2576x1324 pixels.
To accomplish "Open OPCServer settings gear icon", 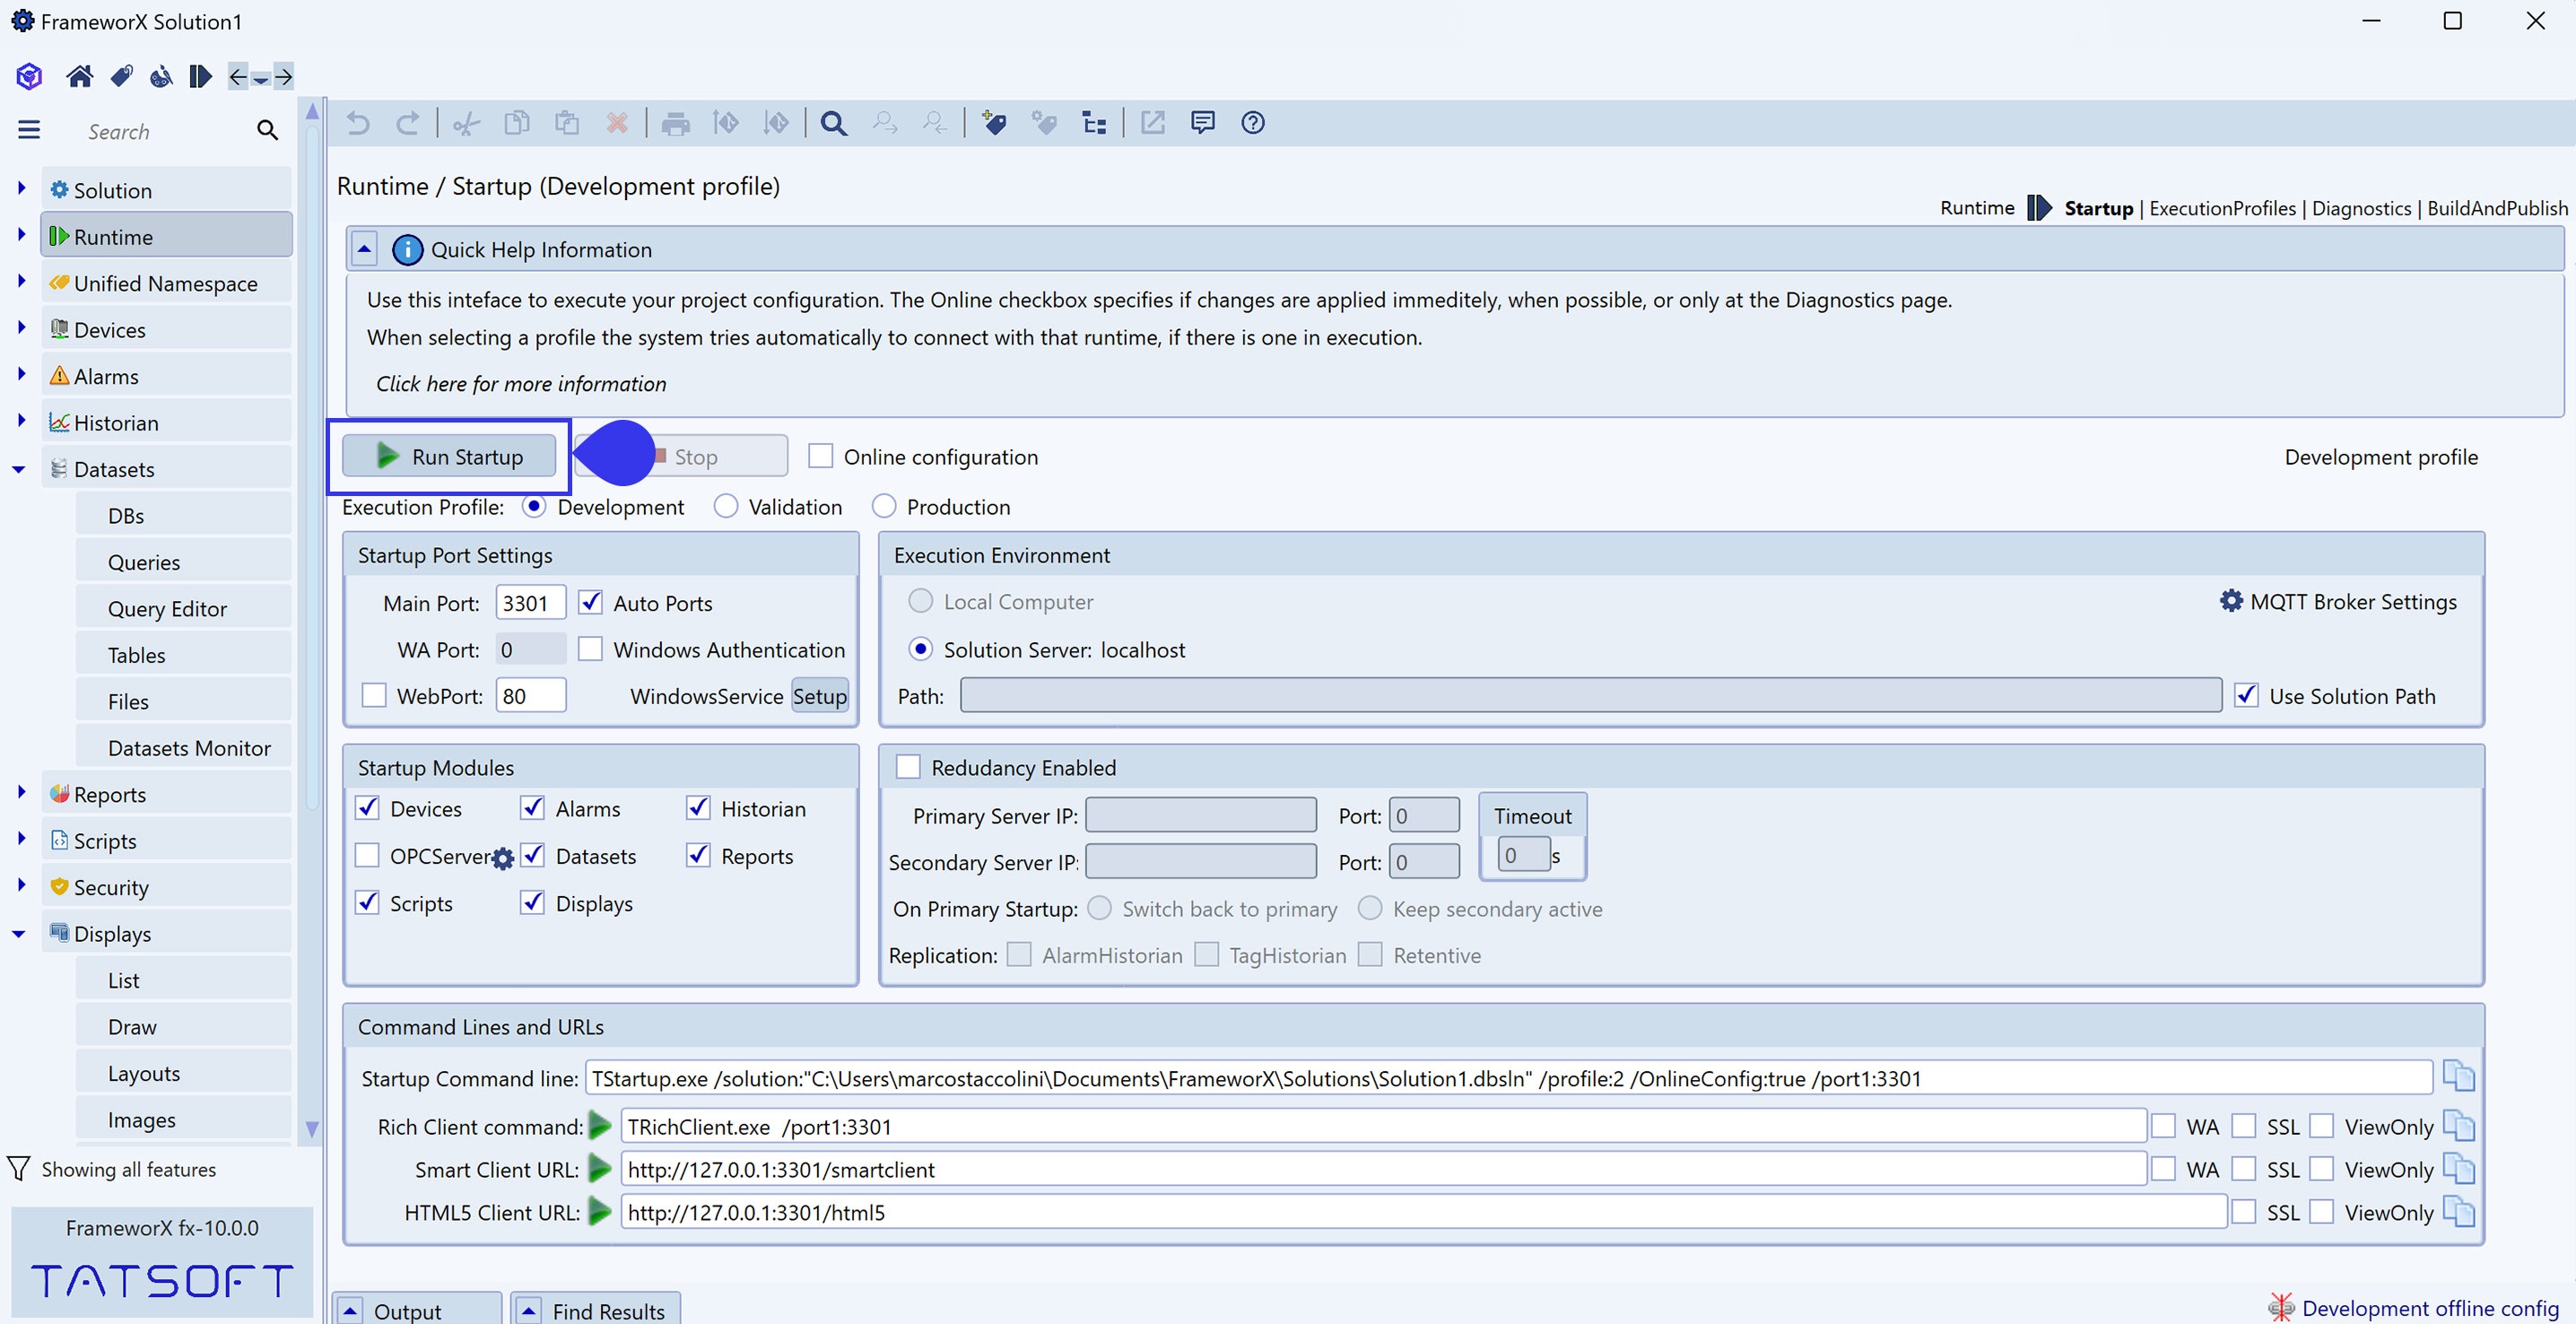I will [503, 858].
